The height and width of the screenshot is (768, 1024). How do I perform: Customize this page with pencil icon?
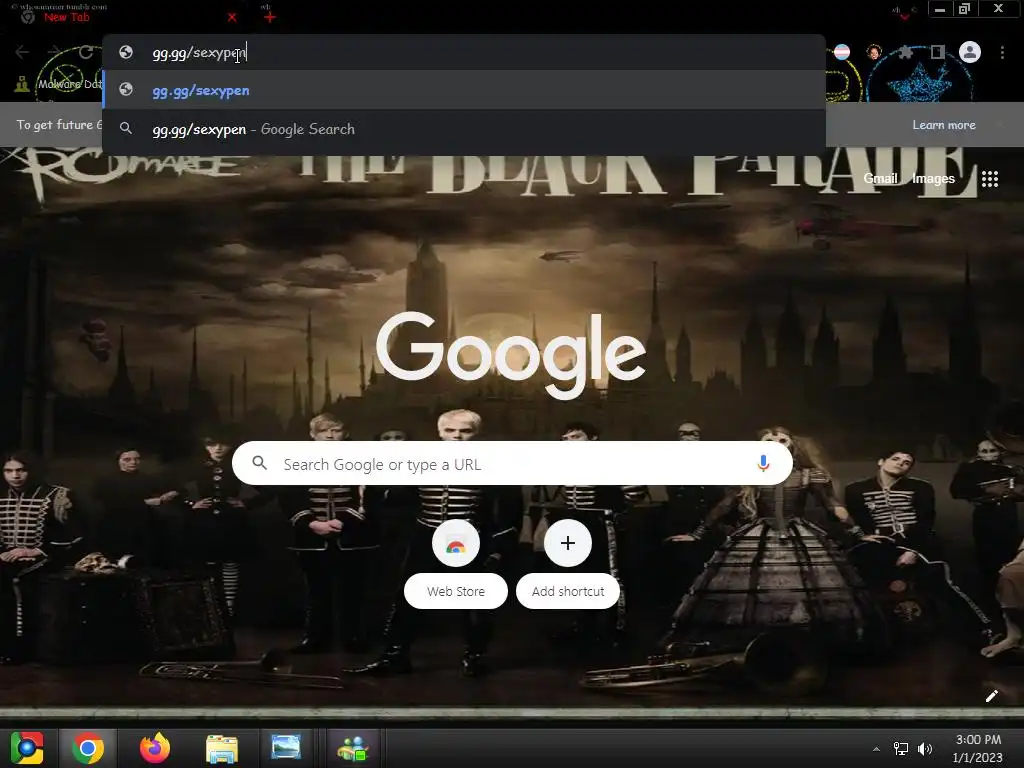pos(991,696)
